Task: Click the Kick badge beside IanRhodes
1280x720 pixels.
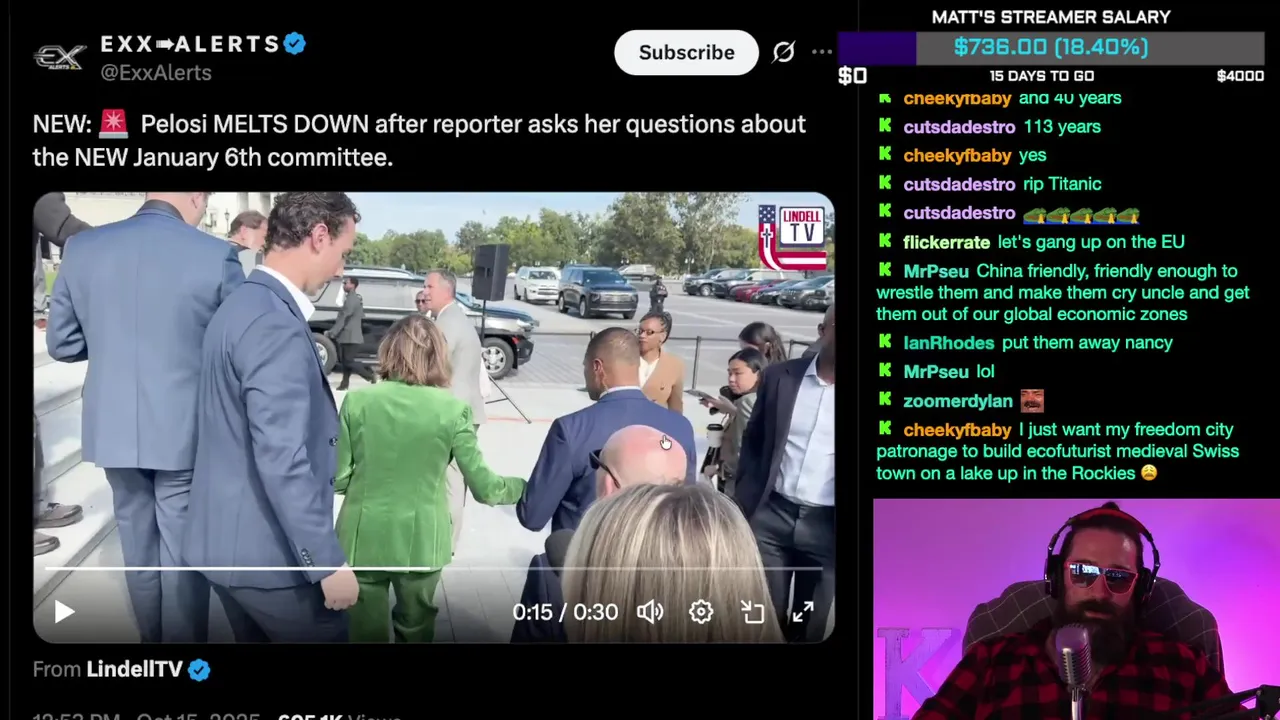Action: pos(885,342)
